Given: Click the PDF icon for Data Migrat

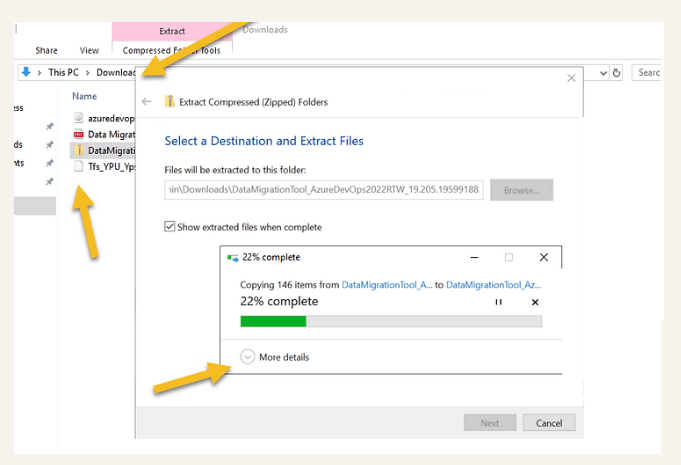Looking at the screenshot, I should (79, 134).
